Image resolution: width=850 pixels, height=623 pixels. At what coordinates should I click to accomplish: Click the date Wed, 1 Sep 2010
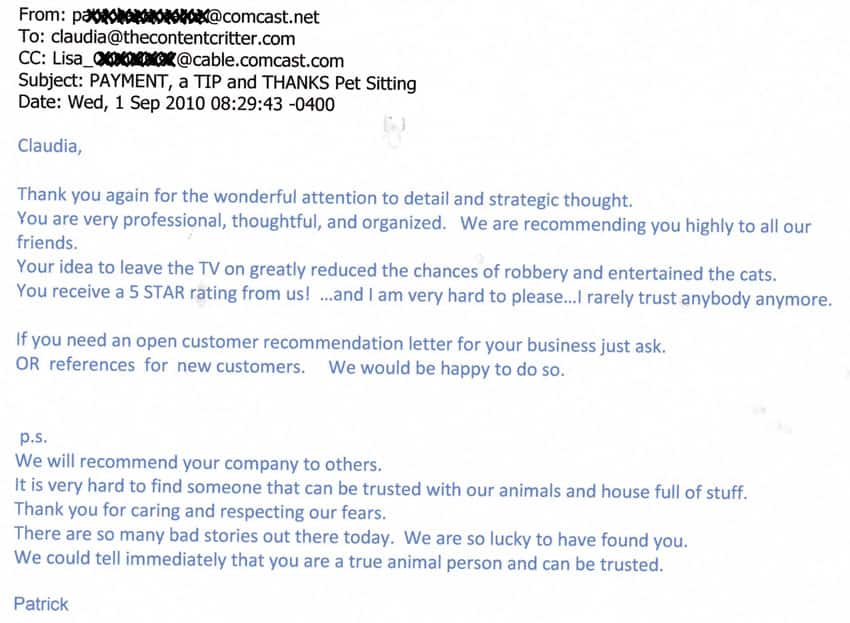tap(138, 103)
